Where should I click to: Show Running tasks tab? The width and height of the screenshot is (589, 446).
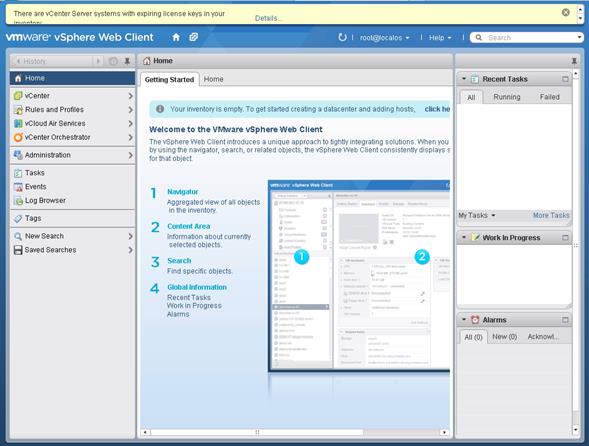[x=507, y=97]
